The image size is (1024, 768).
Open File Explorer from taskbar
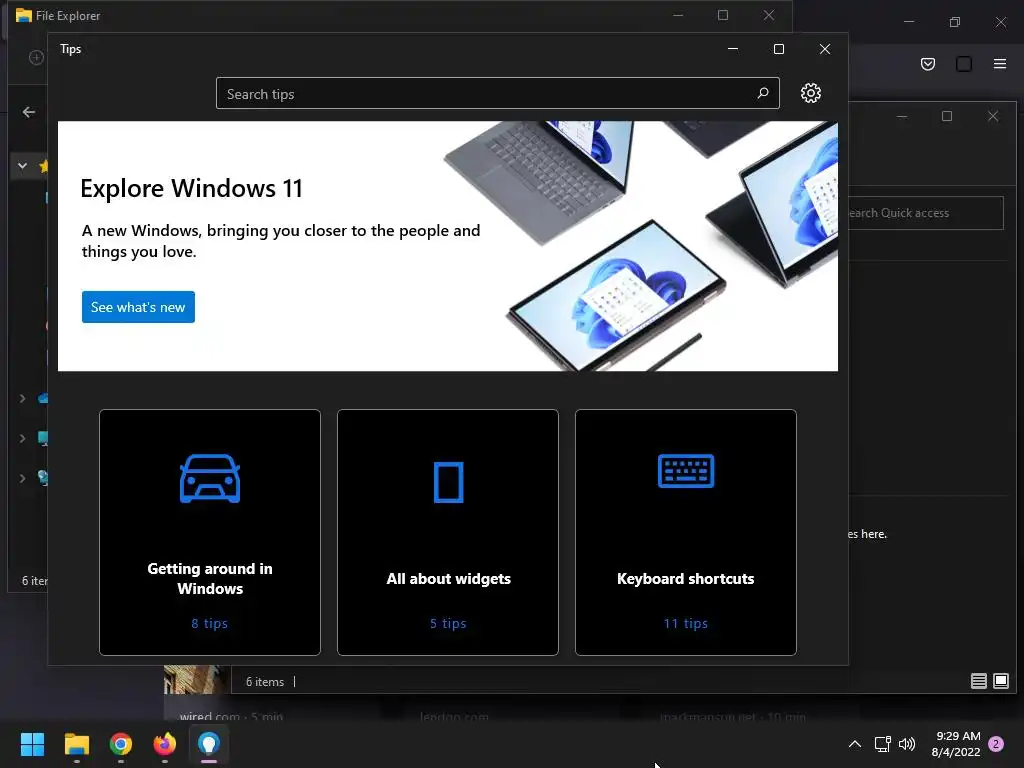click(x=76, y=744)
